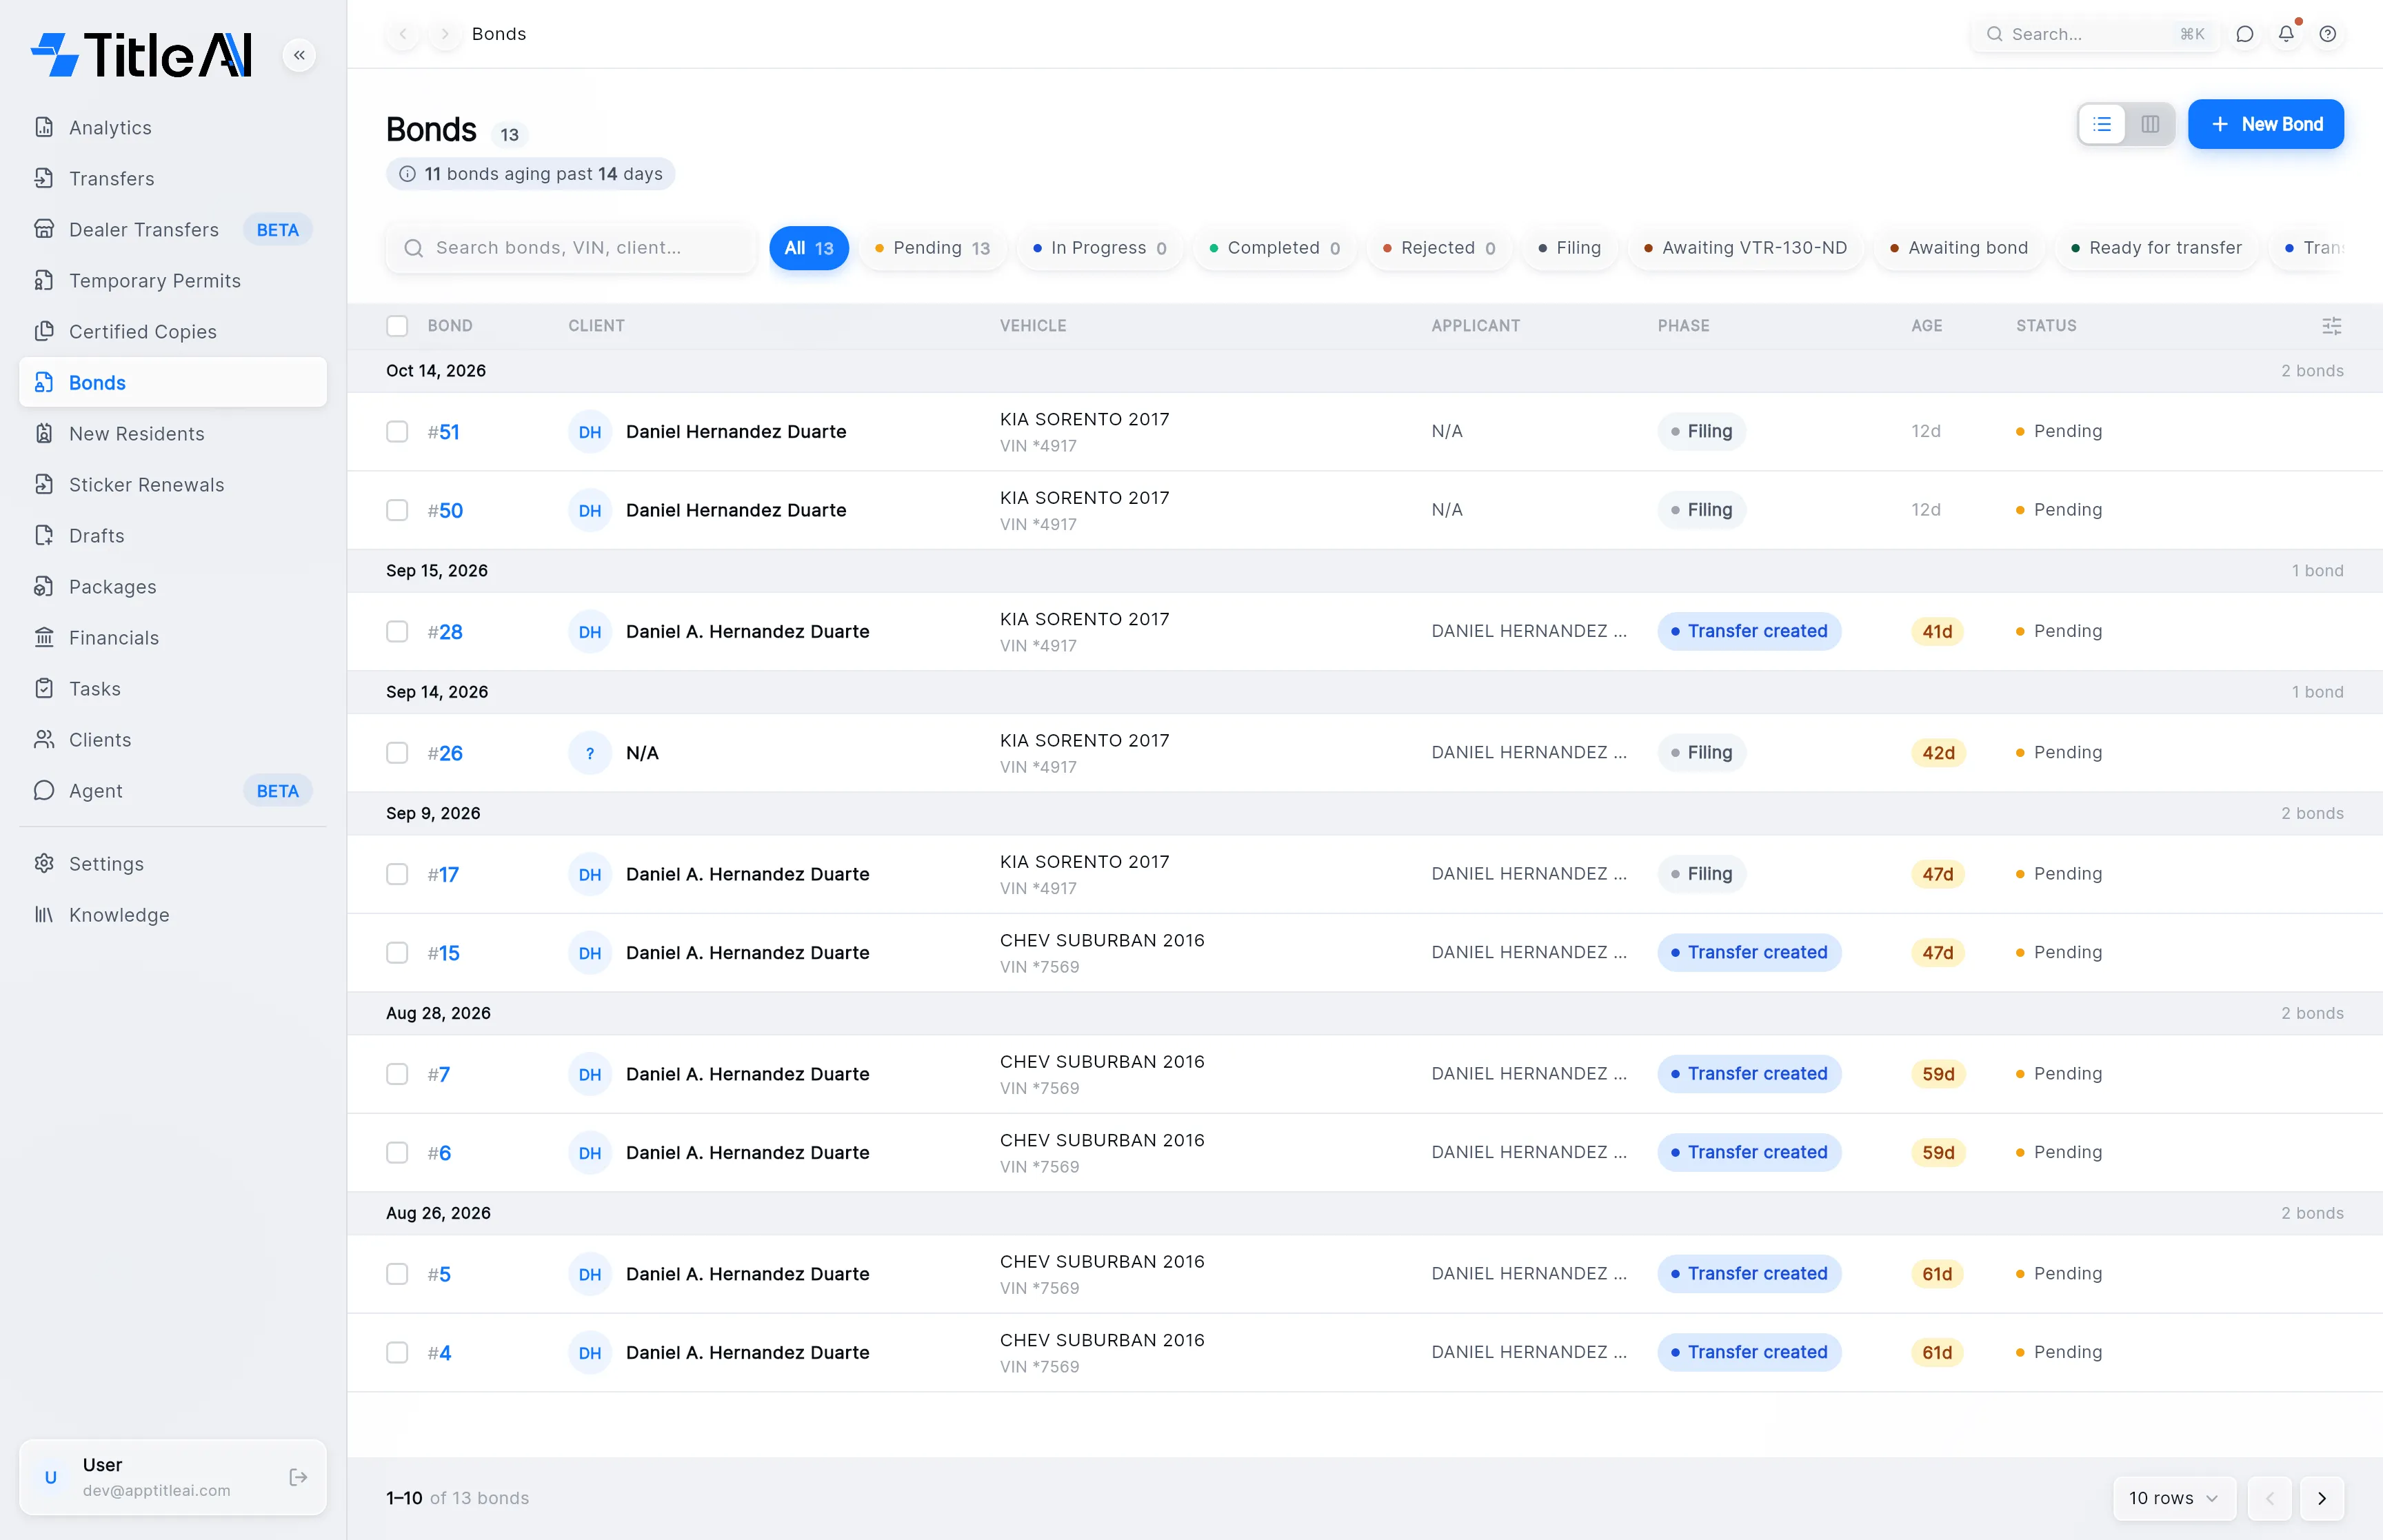Image resolution: width=2383 pixels, height=1540 pixels.
Task: Click the Financials bank icon
Action: click(44, 637)
